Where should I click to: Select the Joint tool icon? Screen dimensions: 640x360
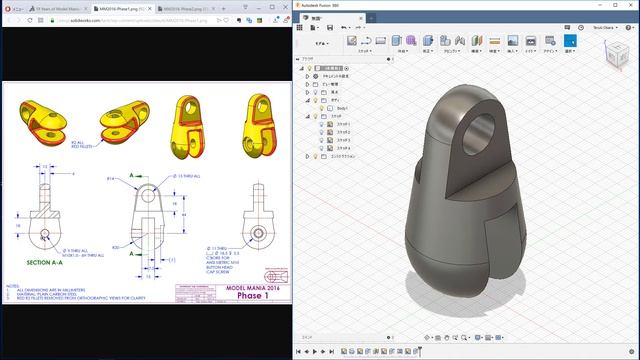pyautogui.click(x=460, y=40)
